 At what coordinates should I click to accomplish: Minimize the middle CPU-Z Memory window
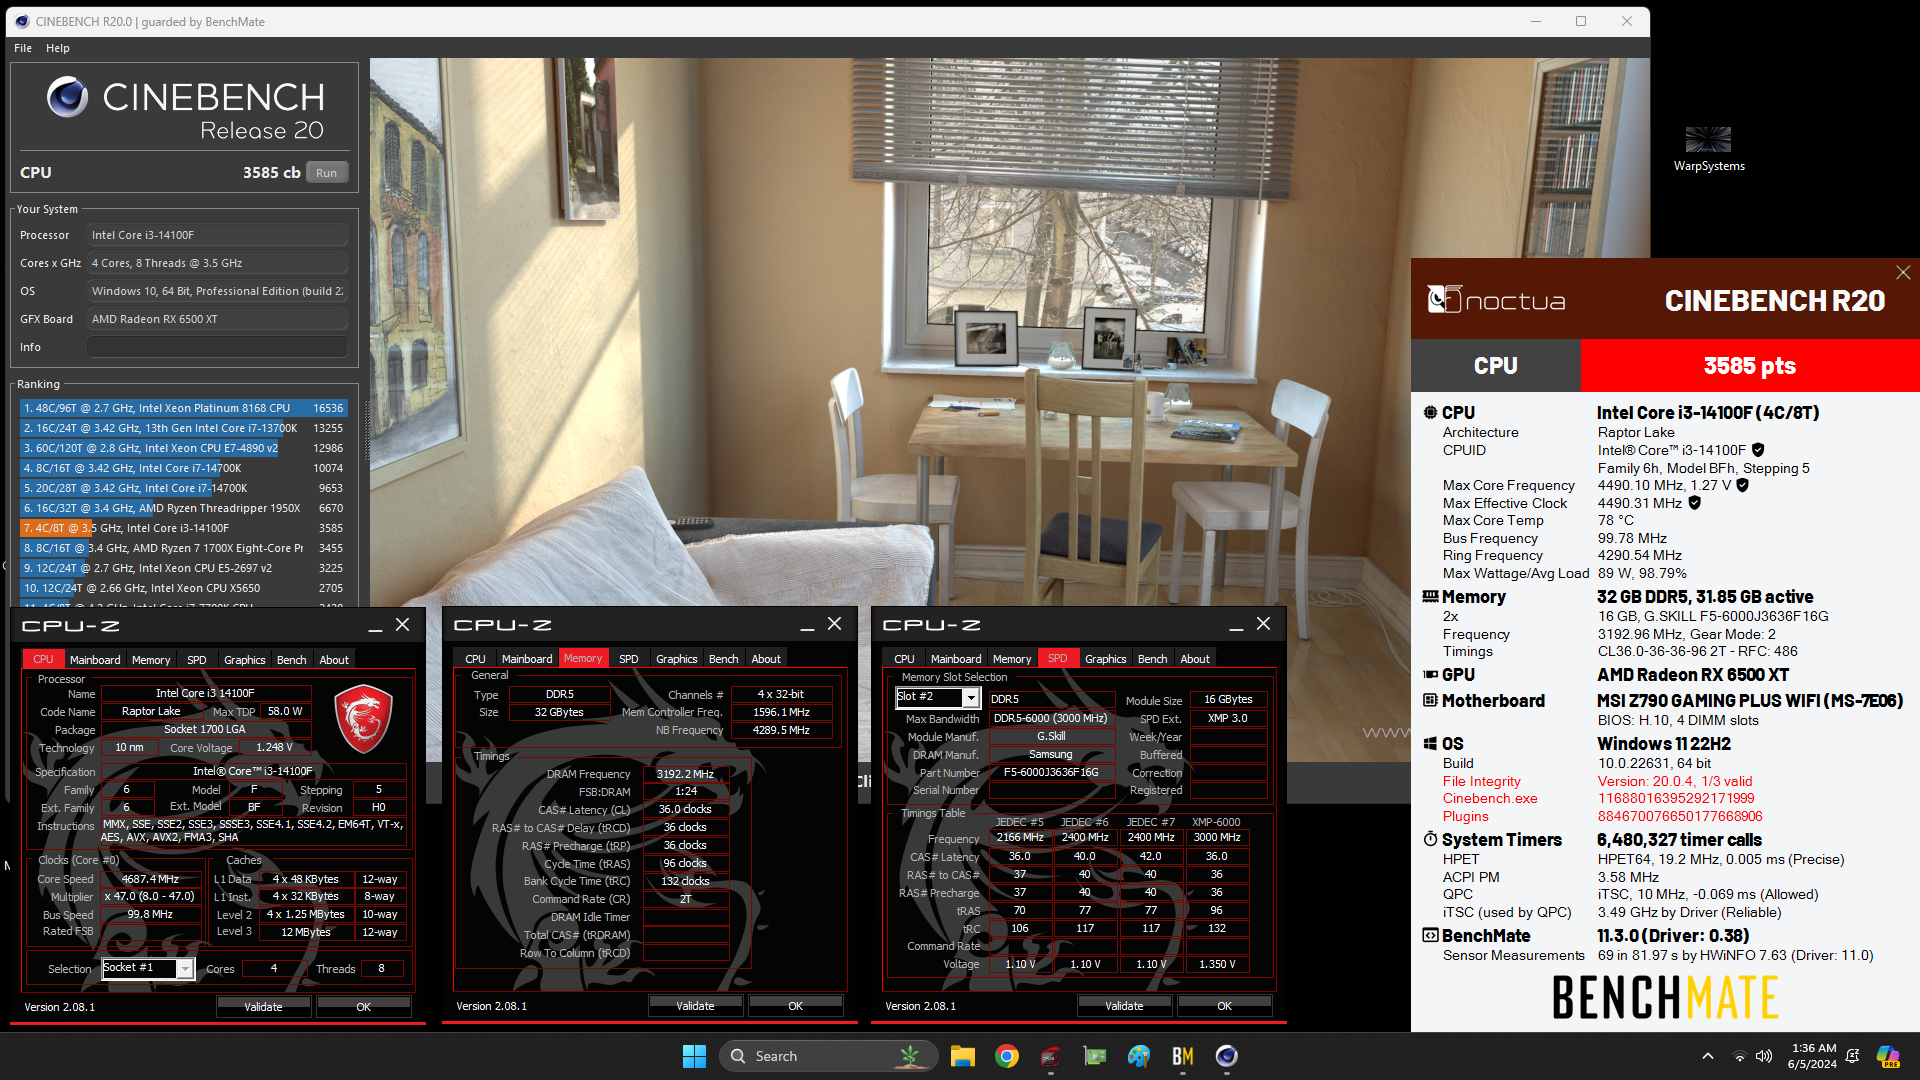tap(806, 625)
